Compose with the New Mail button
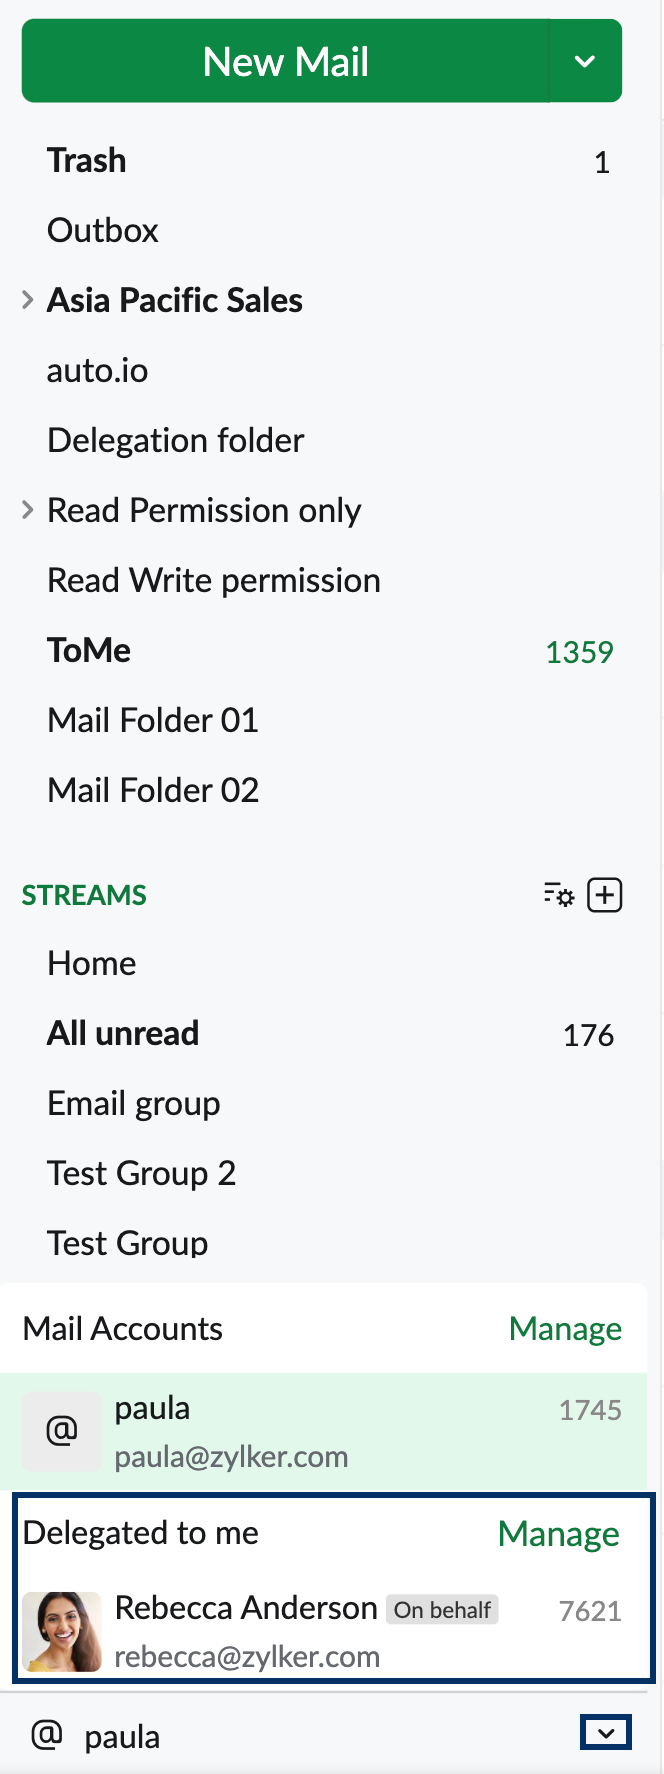Screen dimensions: 664x1774 286,62
